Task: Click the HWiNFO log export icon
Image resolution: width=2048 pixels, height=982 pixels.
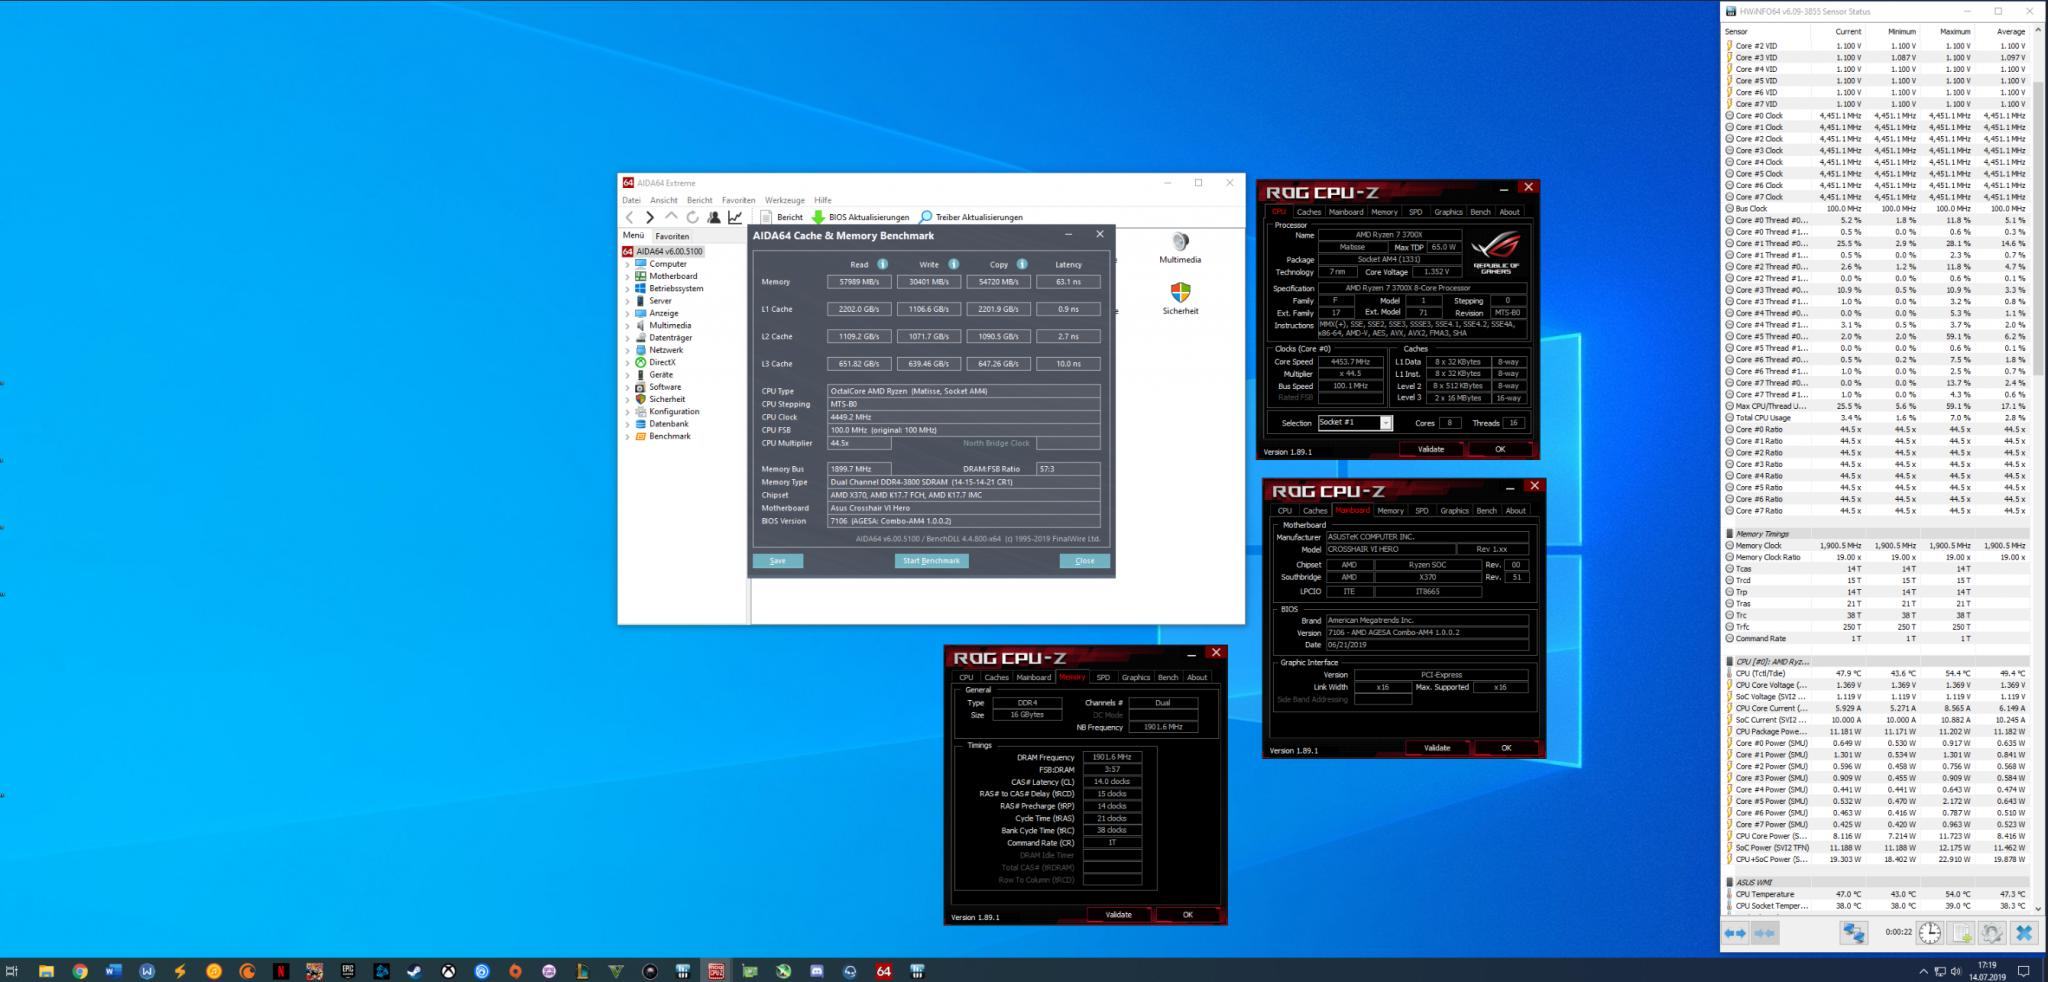Action: pyautogui.click(x=1962, y=933)
